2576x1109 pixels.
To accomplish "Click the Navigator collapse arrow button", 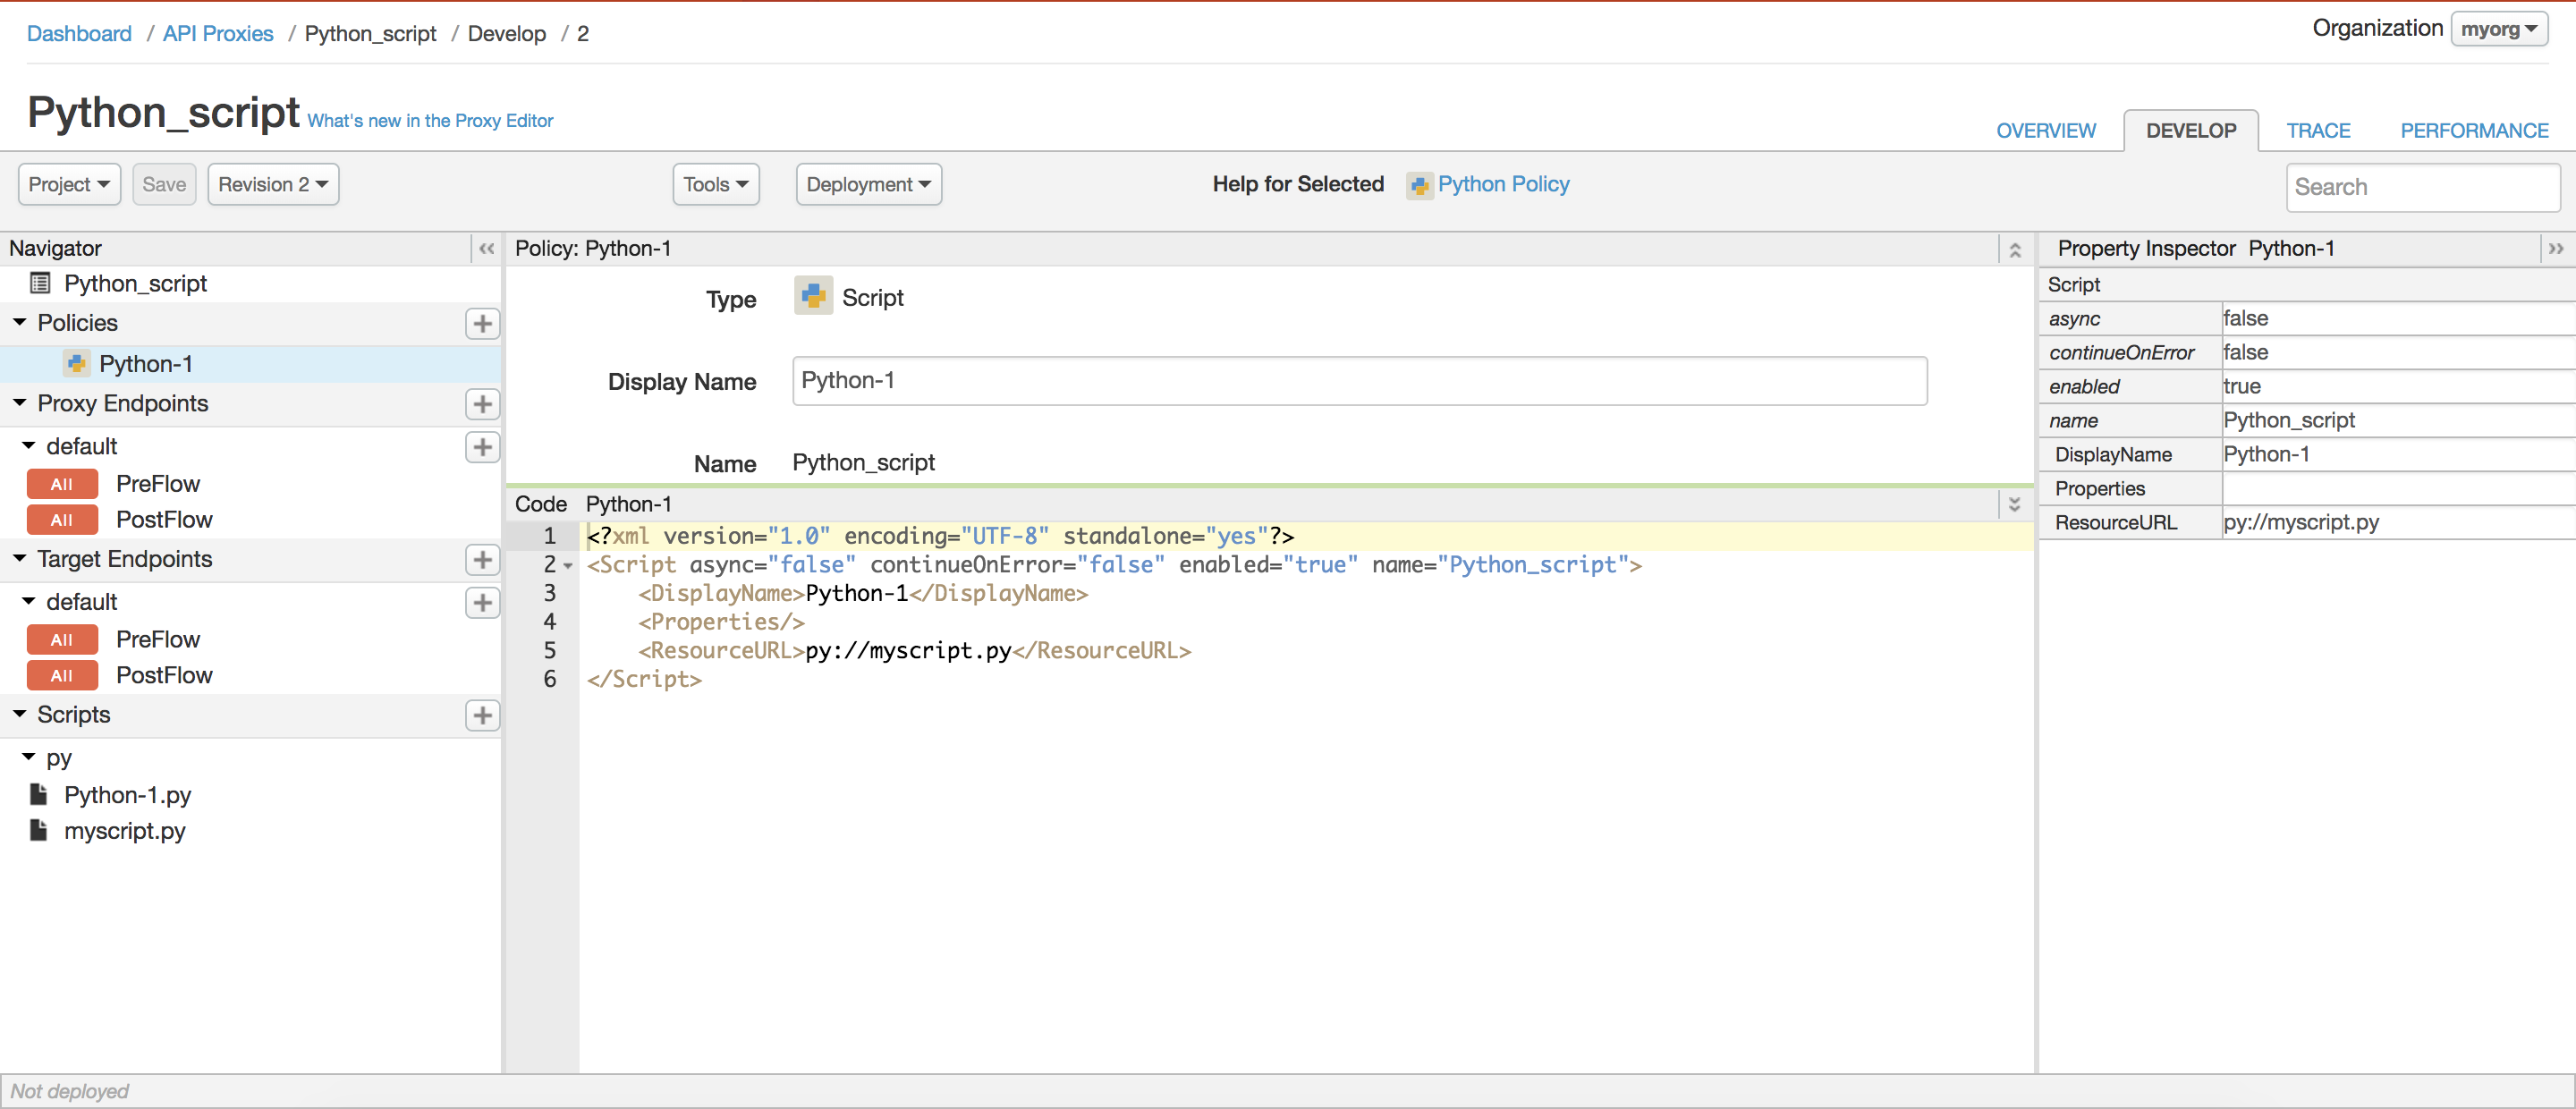I will 487,250.
